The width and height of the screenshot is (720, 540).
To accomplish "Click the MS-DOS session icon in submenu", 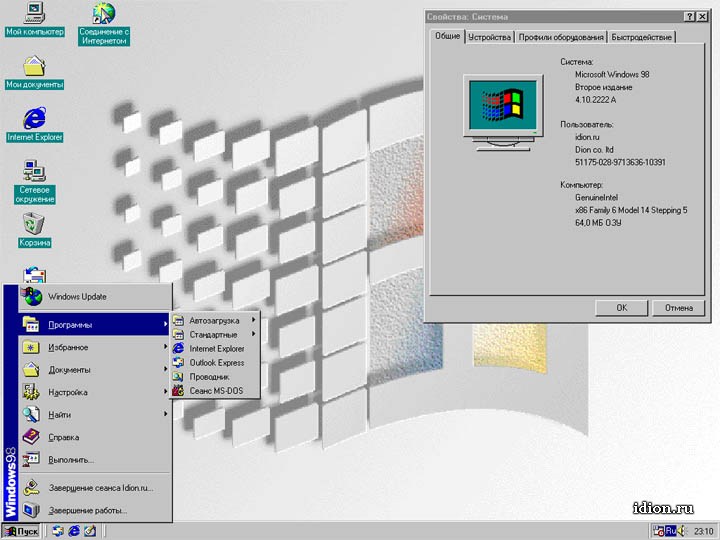I will 178,391.
